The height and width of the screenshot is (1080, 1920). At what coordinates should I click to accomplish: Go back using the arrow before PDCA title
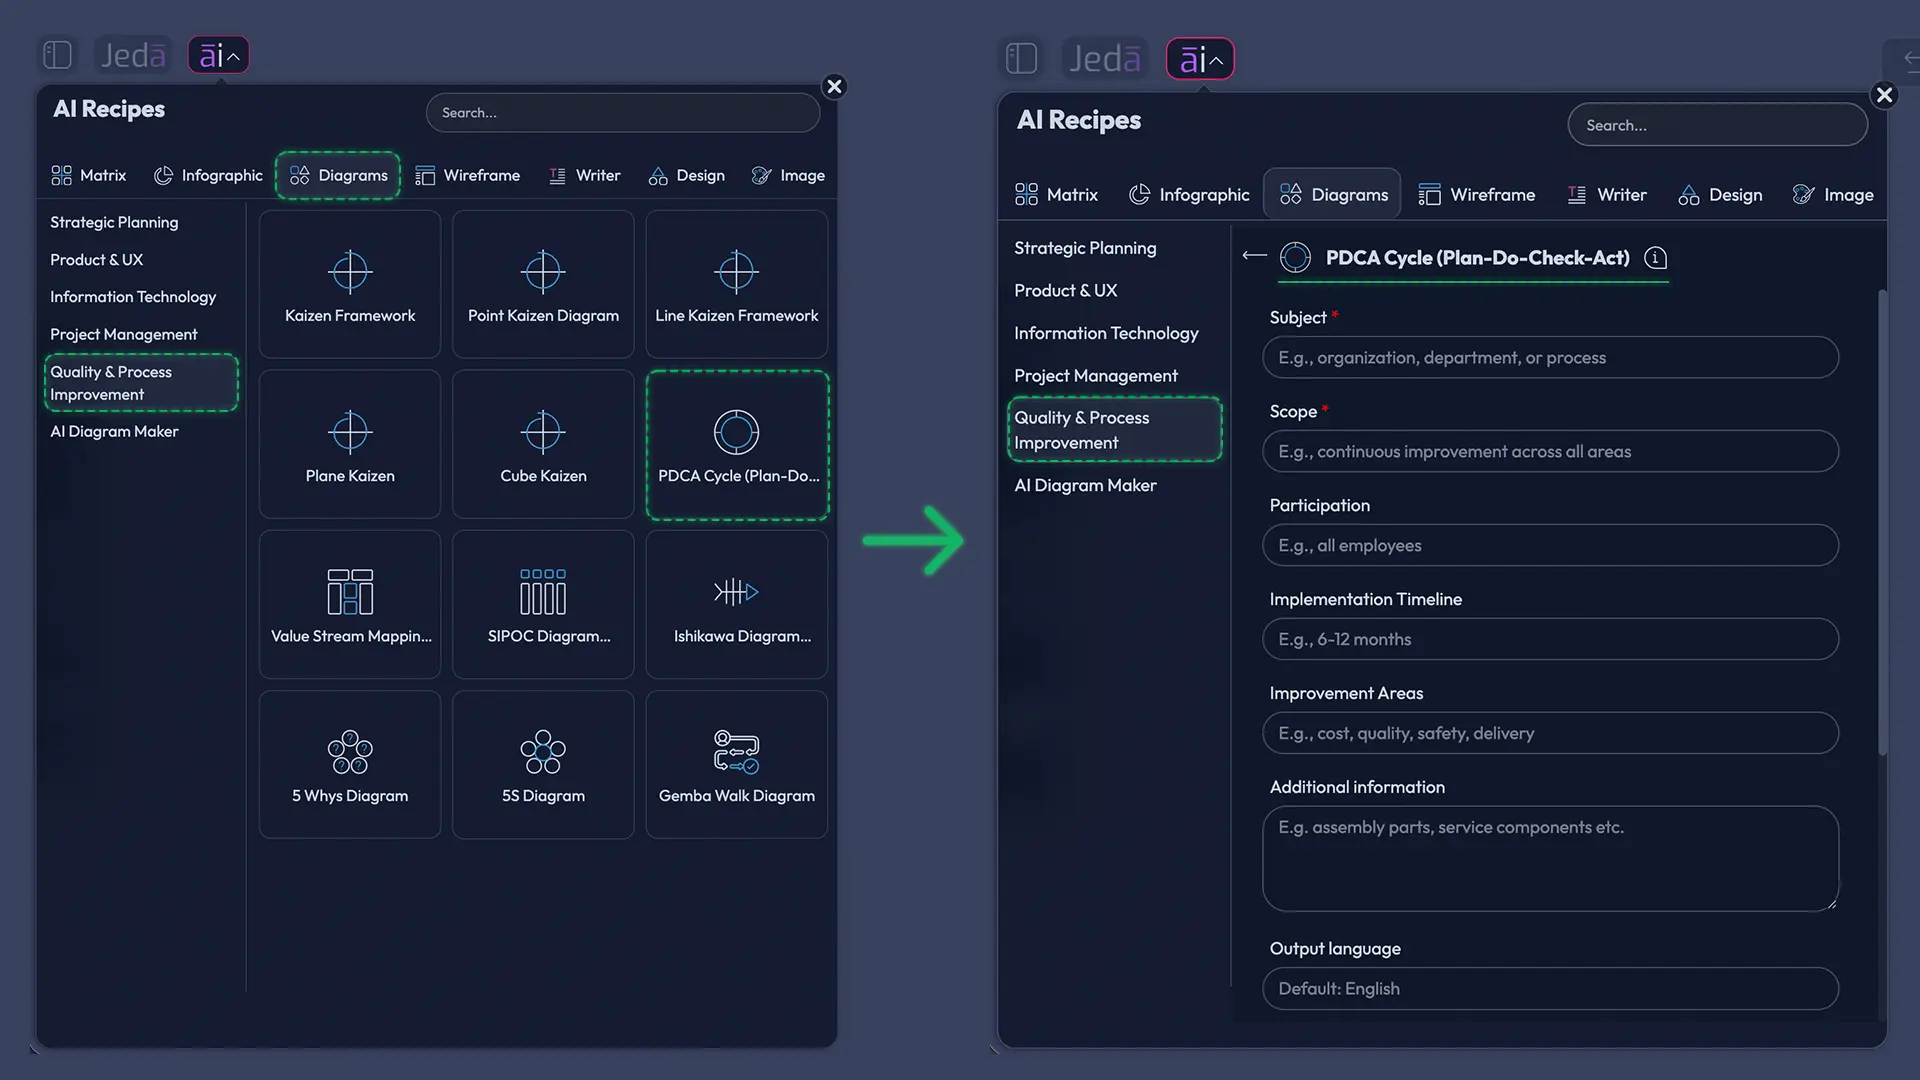pos(1254,257)
